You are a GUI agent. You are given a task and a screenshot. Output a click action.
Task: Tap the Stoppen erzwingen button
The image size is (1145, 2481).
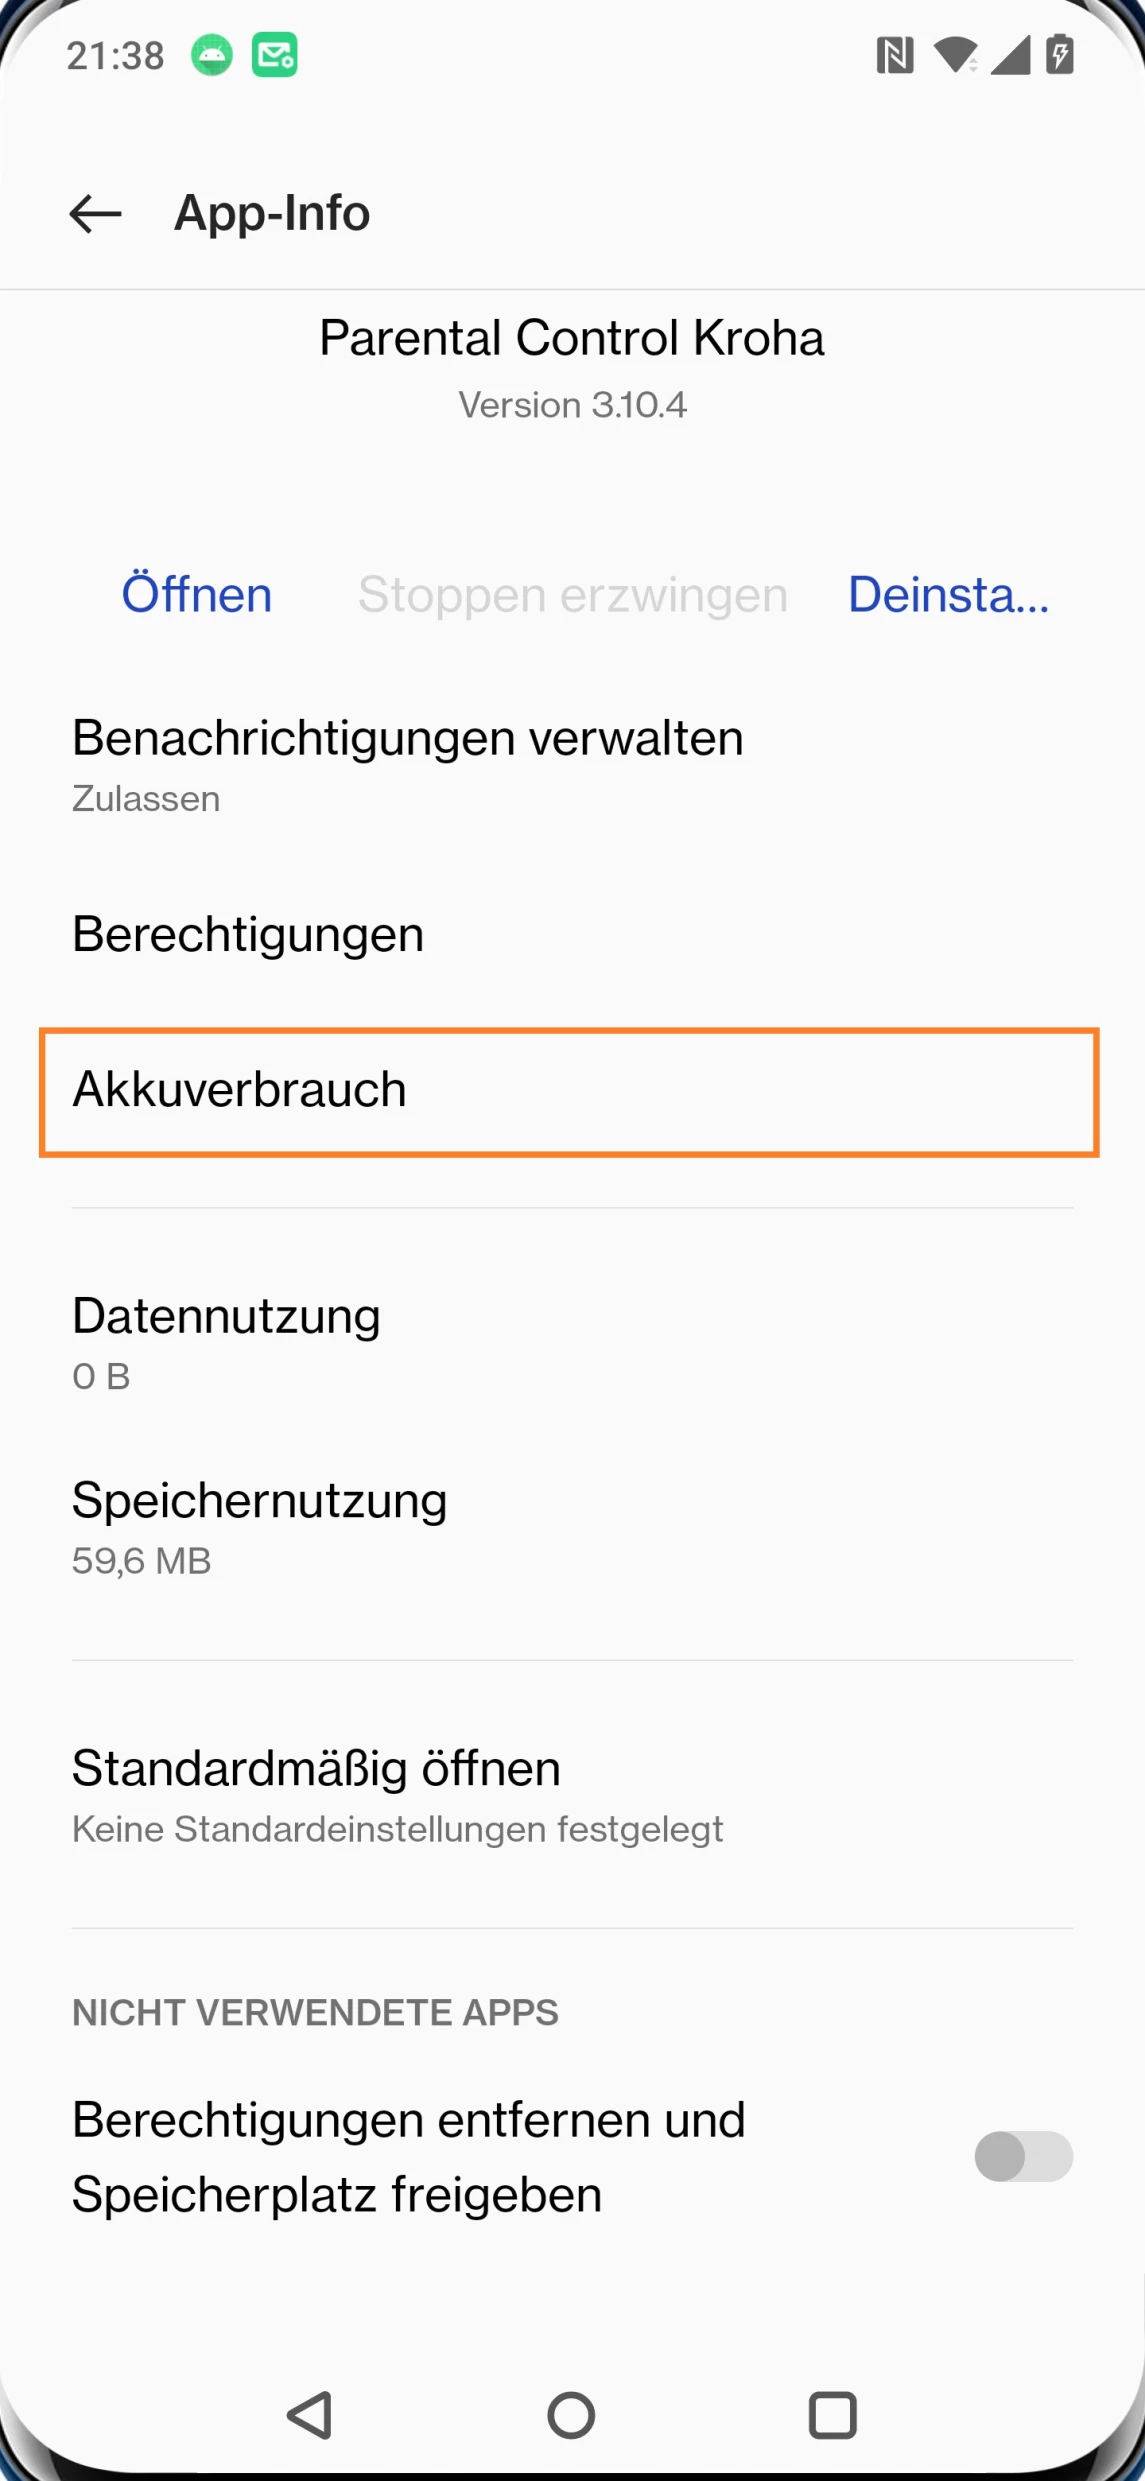(573, 595)
